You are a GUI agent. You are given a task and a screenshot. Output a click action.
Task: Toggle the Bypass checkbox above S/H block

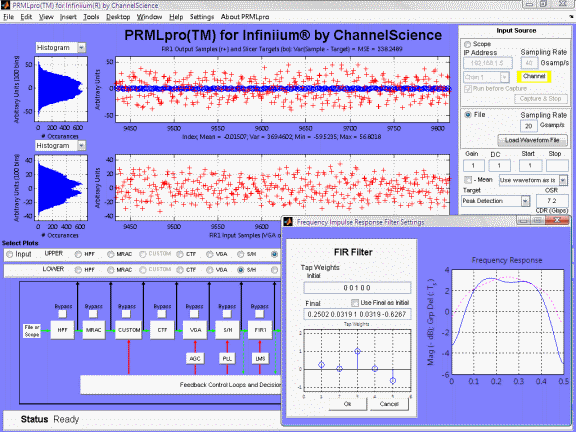click(227, 314)
